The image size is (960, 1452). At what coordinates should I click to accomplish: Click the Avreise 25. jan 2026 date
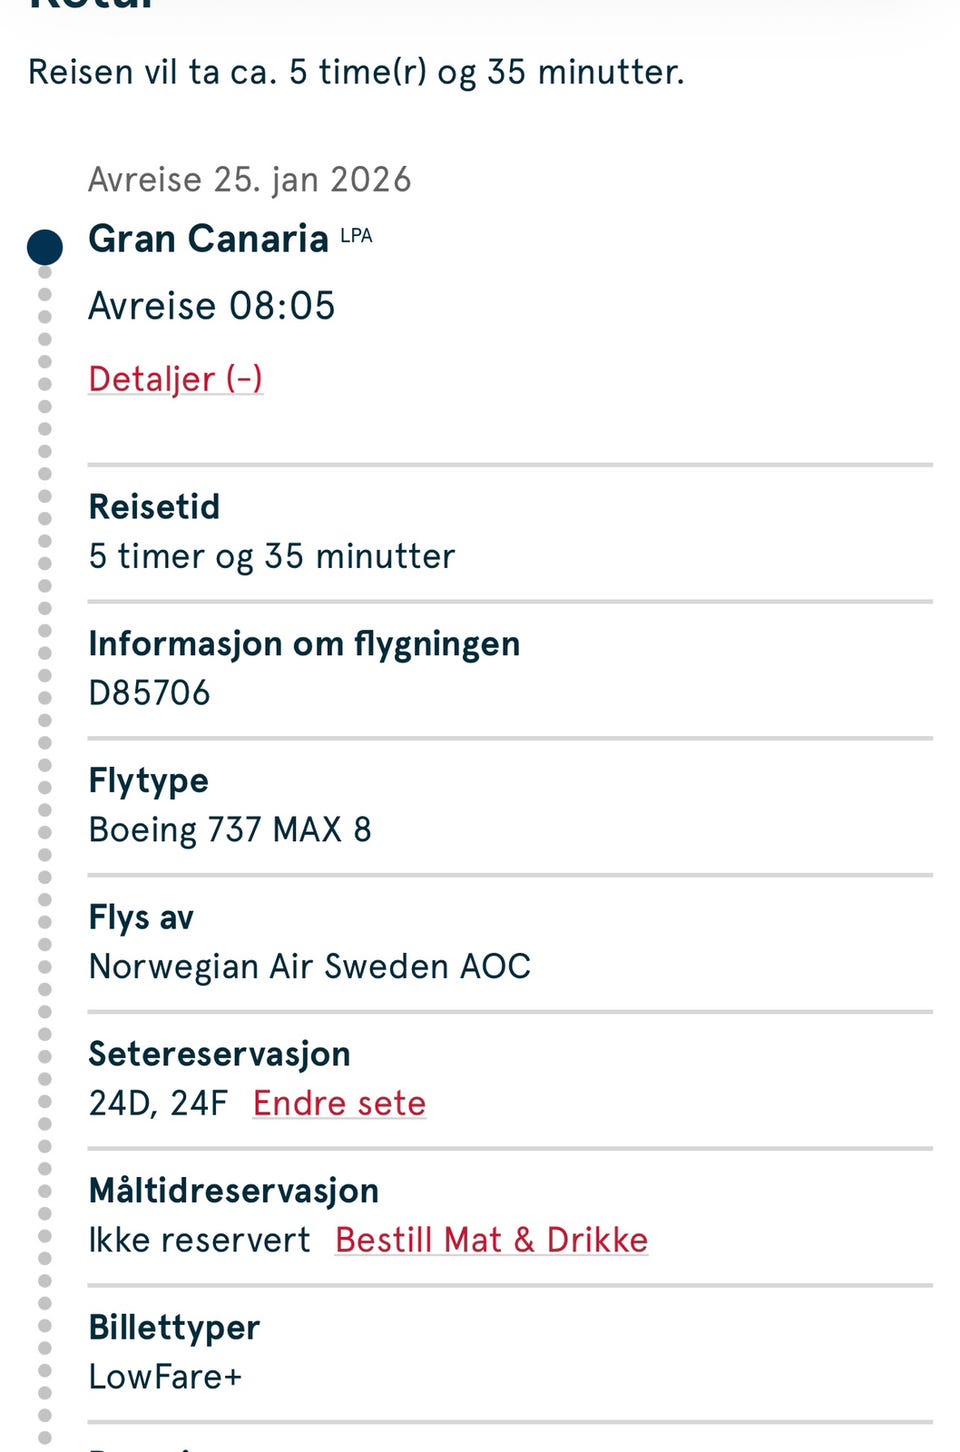click(x=249, y=180)
